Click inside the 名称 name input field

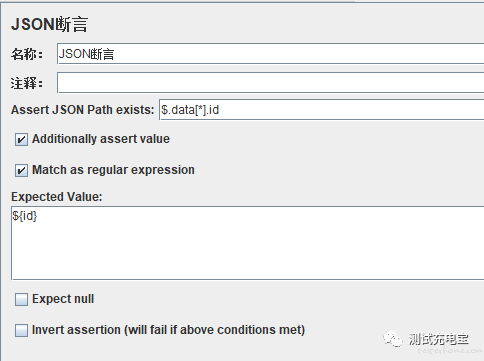tap(270, 53)
